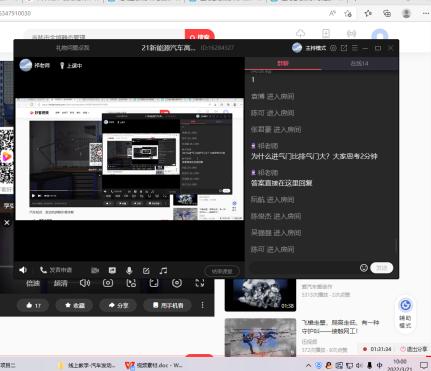Click the video clip record icon
Viewport: 431px width, 371px height.
click(131, 283)
